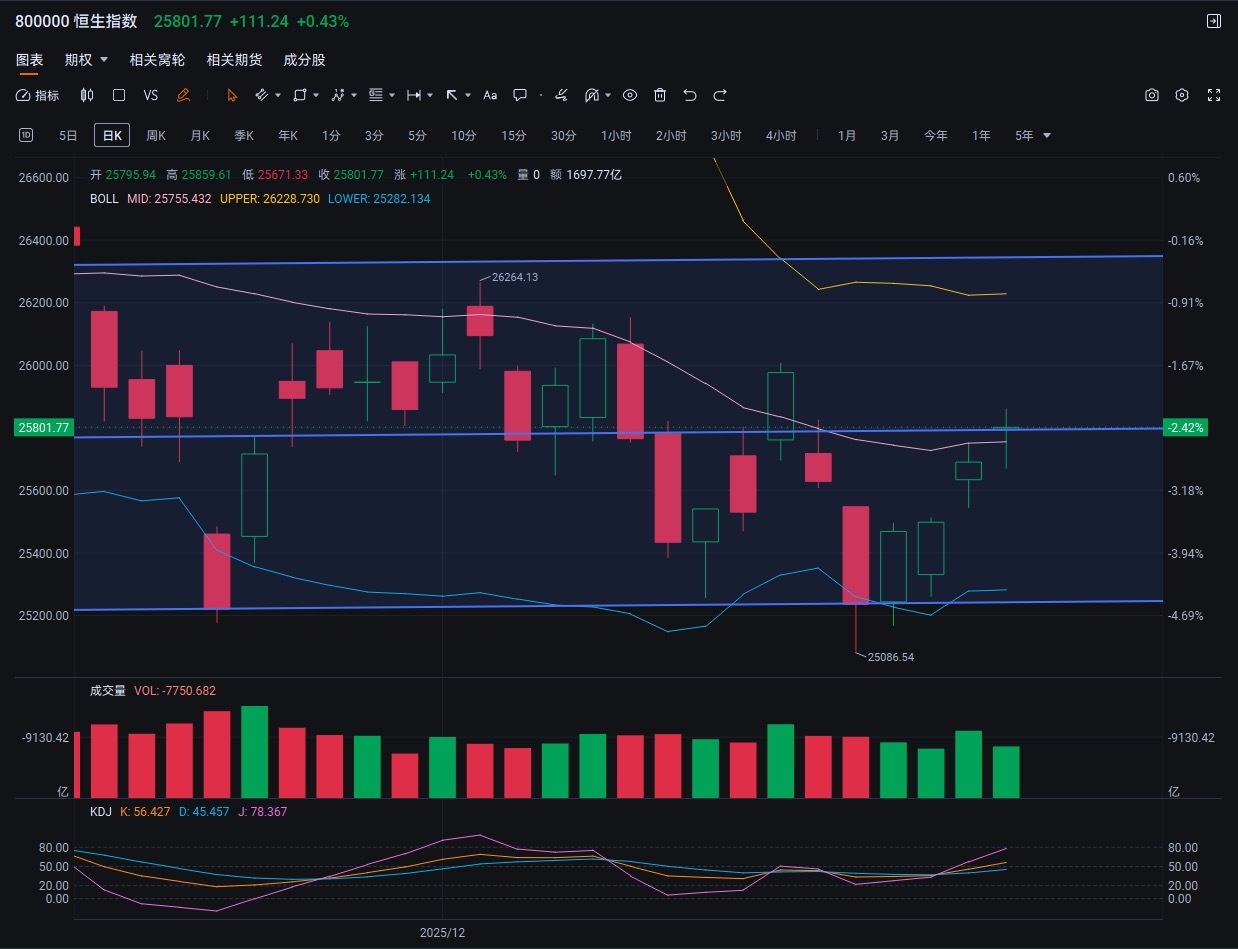
Task: Click the 成交量 volume label
Action: click(108, 690)
